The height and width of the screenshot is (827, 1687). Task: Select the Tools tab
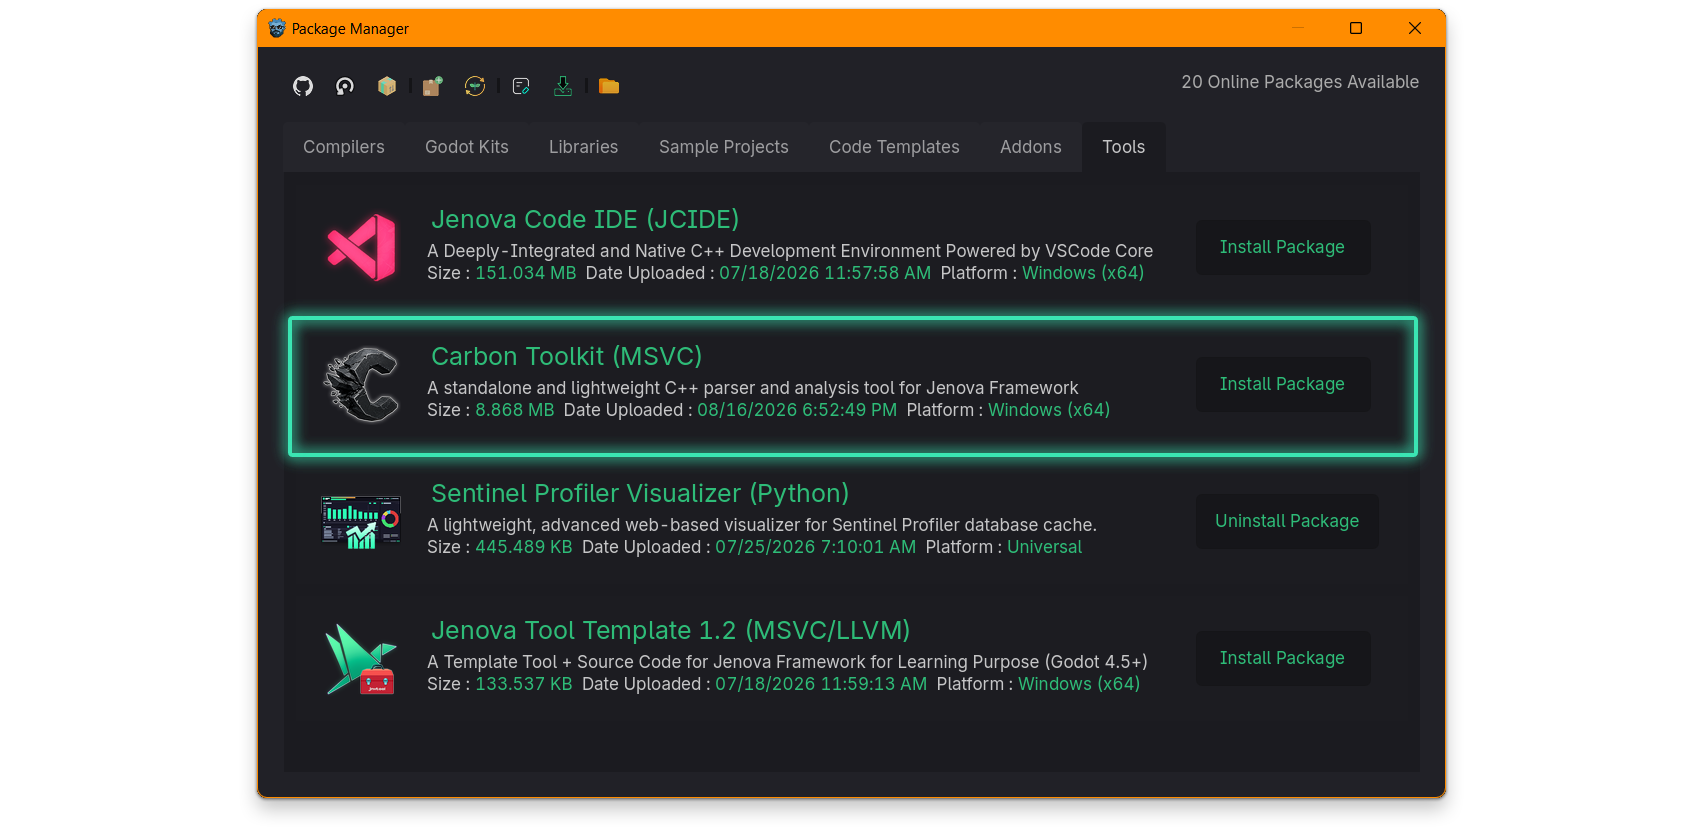click(x=1124, y=147)
